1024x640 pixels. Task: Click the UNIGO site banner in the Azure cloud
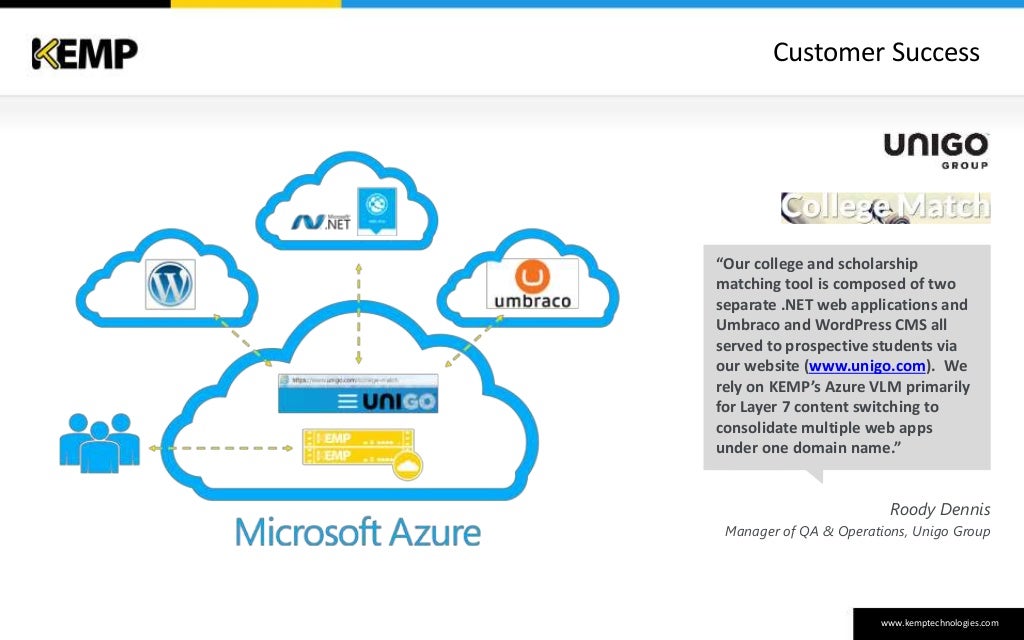(358, 400)
